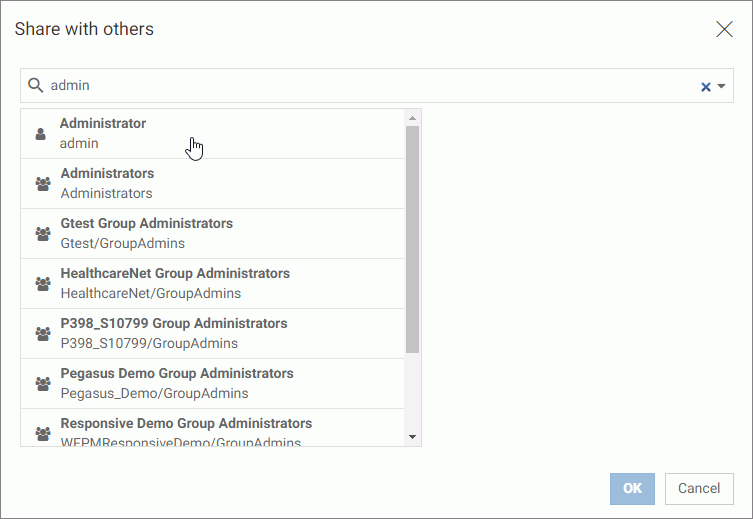Viewport: 753px width, 519px height.
Task: Close the Share with others dialog
Action: [724, 29]
